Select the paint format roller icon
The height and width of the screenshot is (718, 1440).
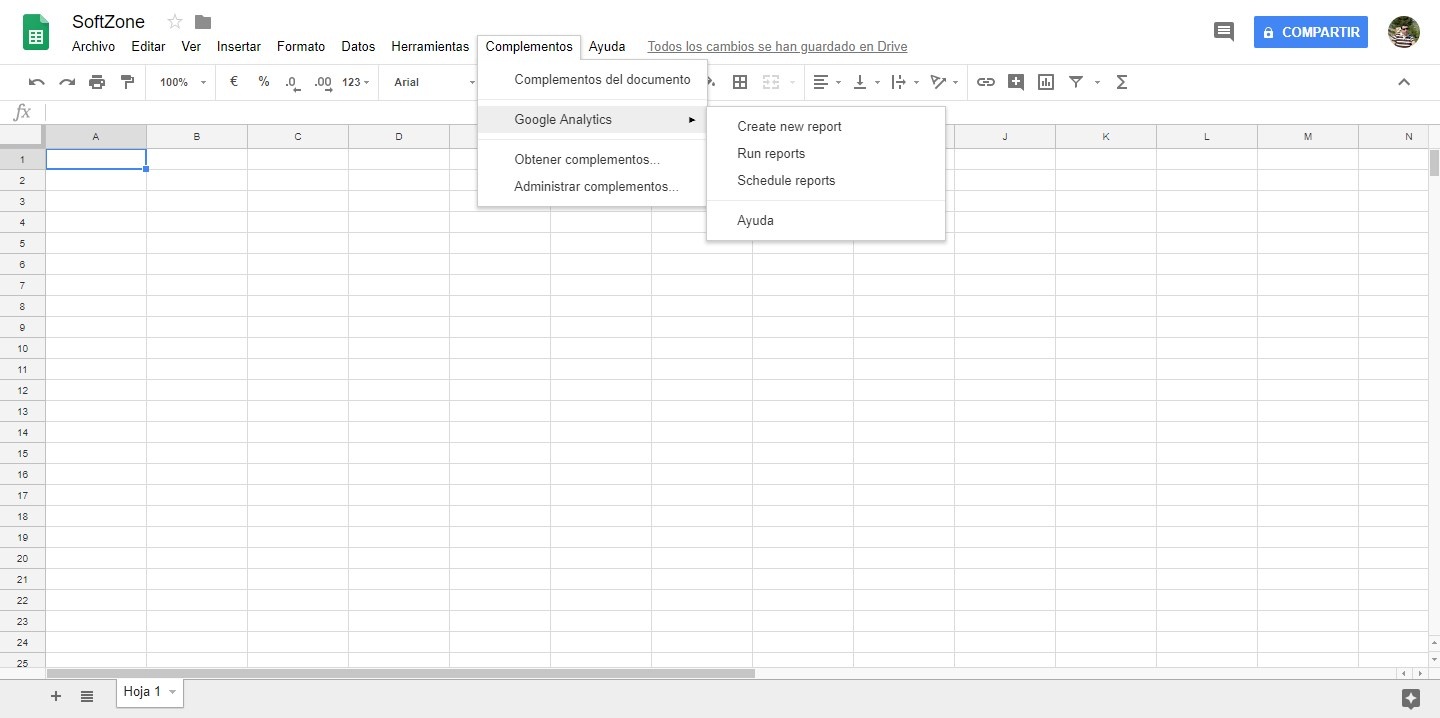pyautogui.click(x=127, y=82)
